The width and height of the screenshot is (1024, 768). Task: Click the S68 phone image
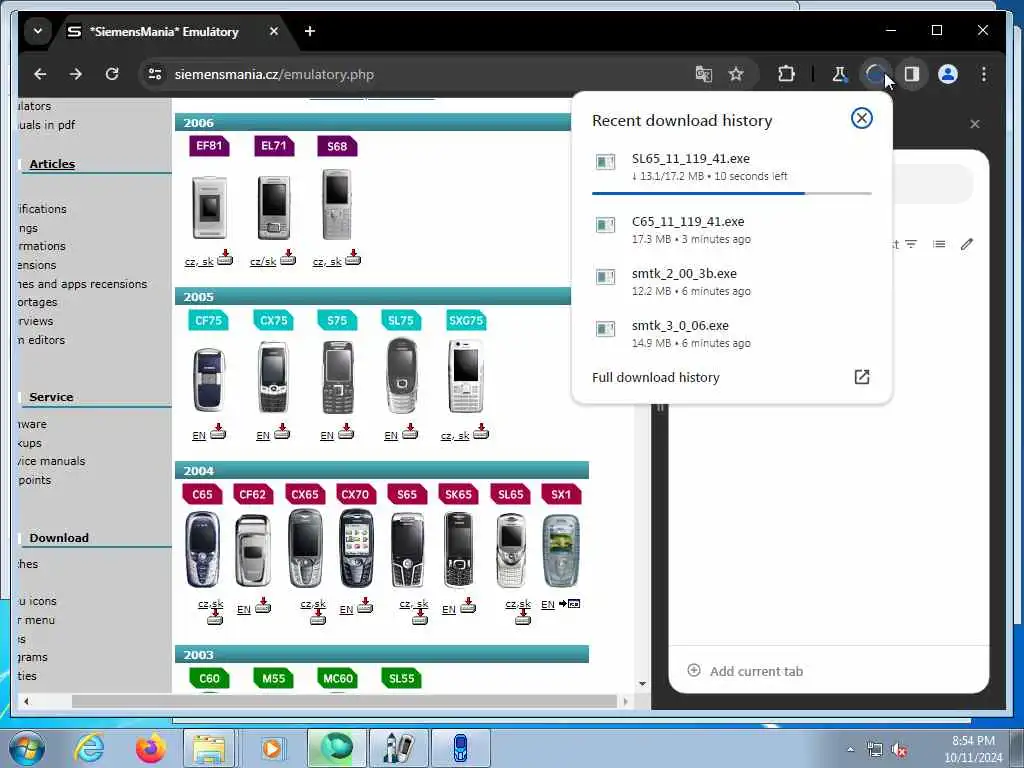337,204
